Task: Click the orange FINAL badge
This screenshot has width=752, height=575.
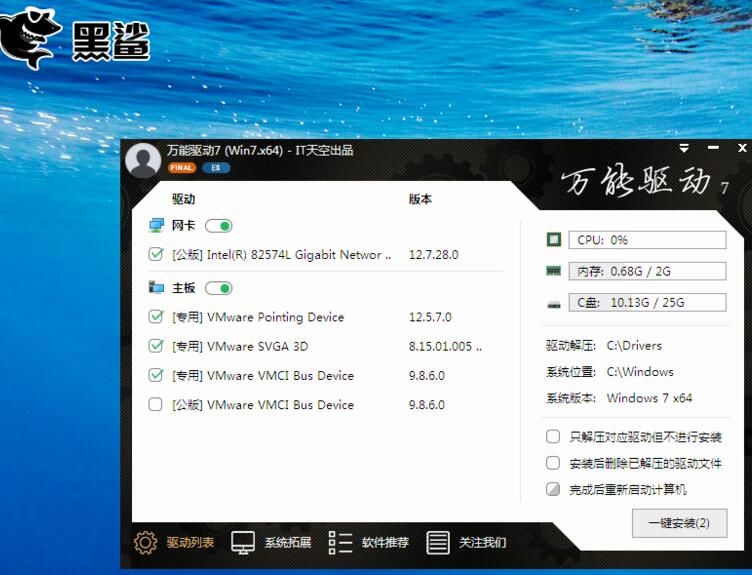Action: 181,168
